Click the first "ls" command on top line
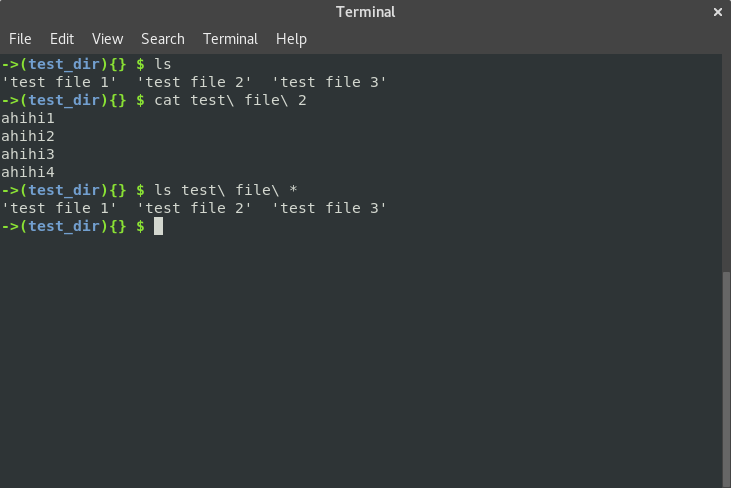Viewport: 731px width, 488px height. pyautogui.click(x=163, y=64)
